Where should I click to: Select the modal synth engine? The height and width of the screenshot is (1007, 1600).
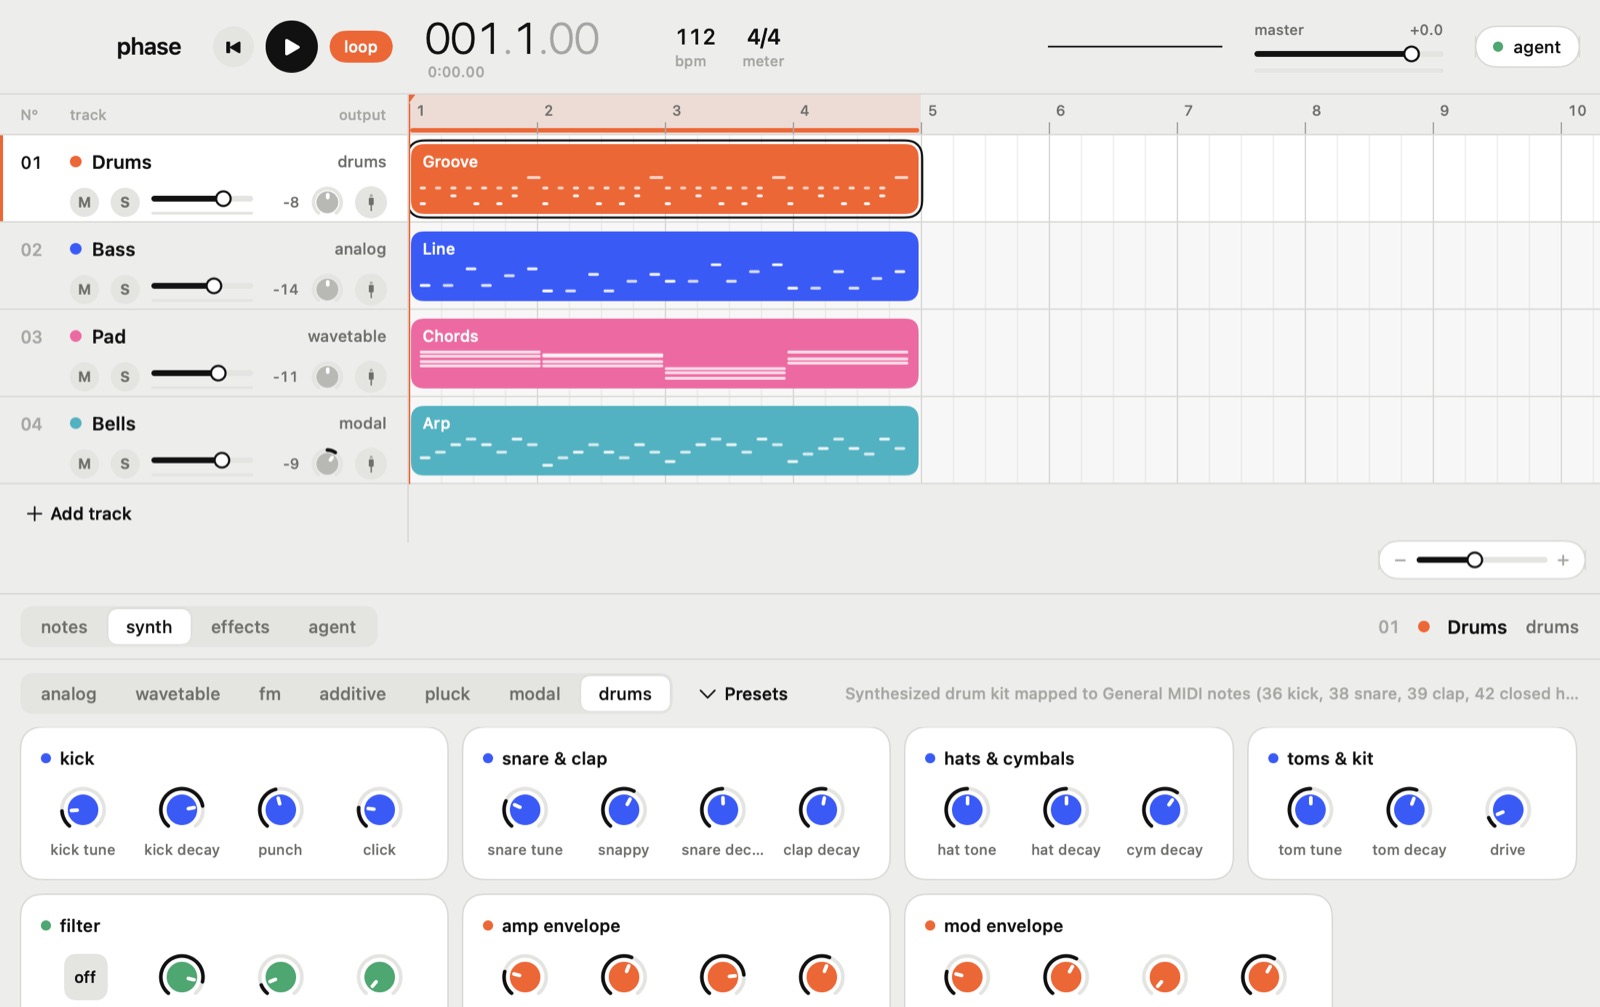[x=534, y=694]
